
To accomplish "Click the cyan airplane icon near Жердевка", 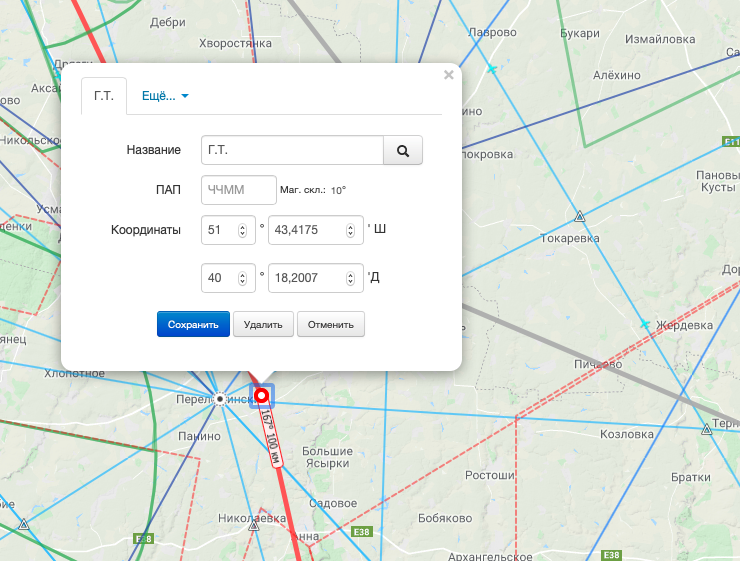I will pyautogui.click(x=646, y=325).
